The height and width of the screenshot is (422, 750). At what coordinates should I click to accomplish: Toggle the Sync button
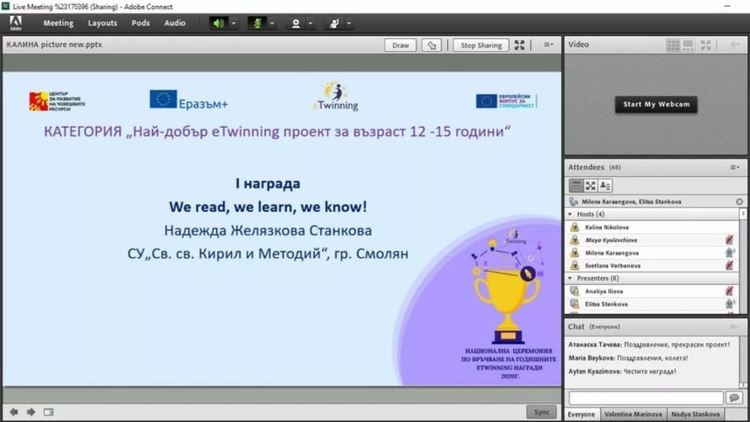[x=541, y=411]
